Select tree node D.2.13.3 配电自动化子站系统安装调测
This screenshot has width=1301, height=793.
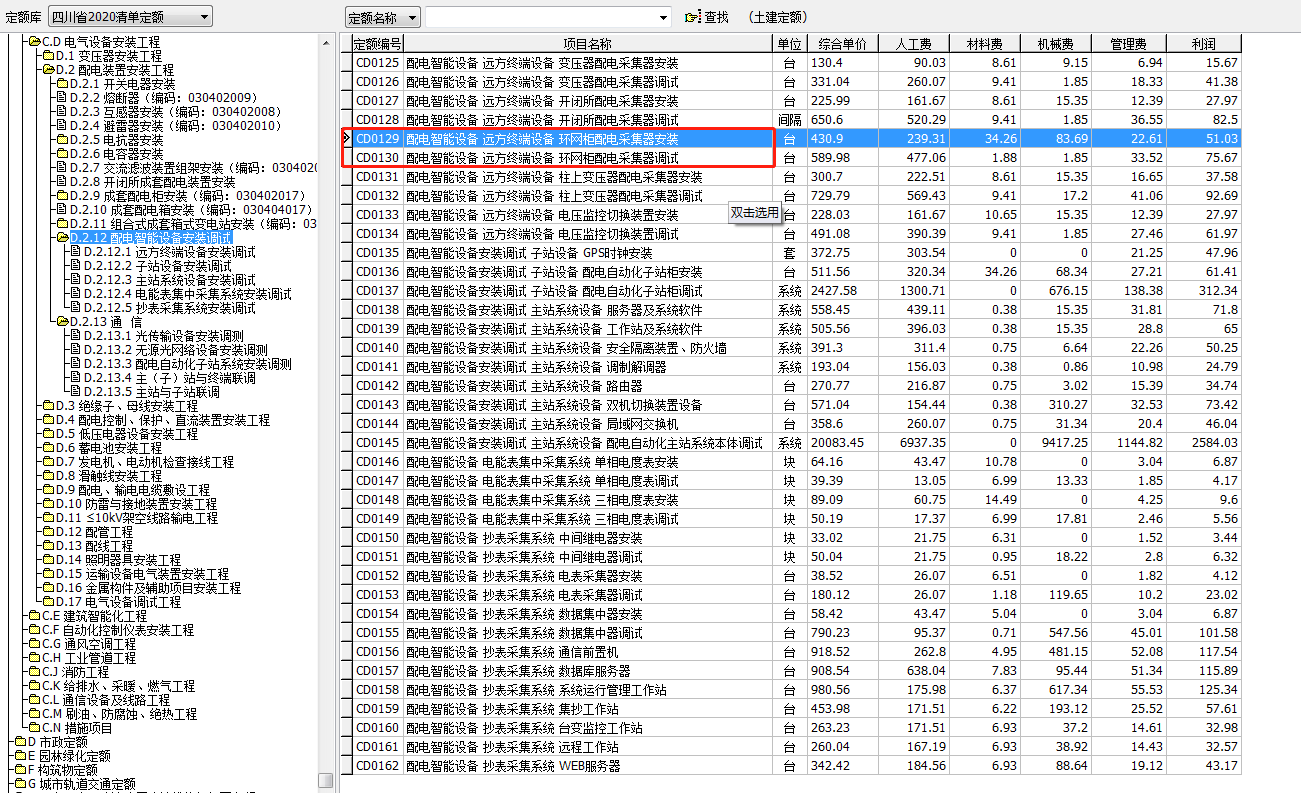pos(188,364)
